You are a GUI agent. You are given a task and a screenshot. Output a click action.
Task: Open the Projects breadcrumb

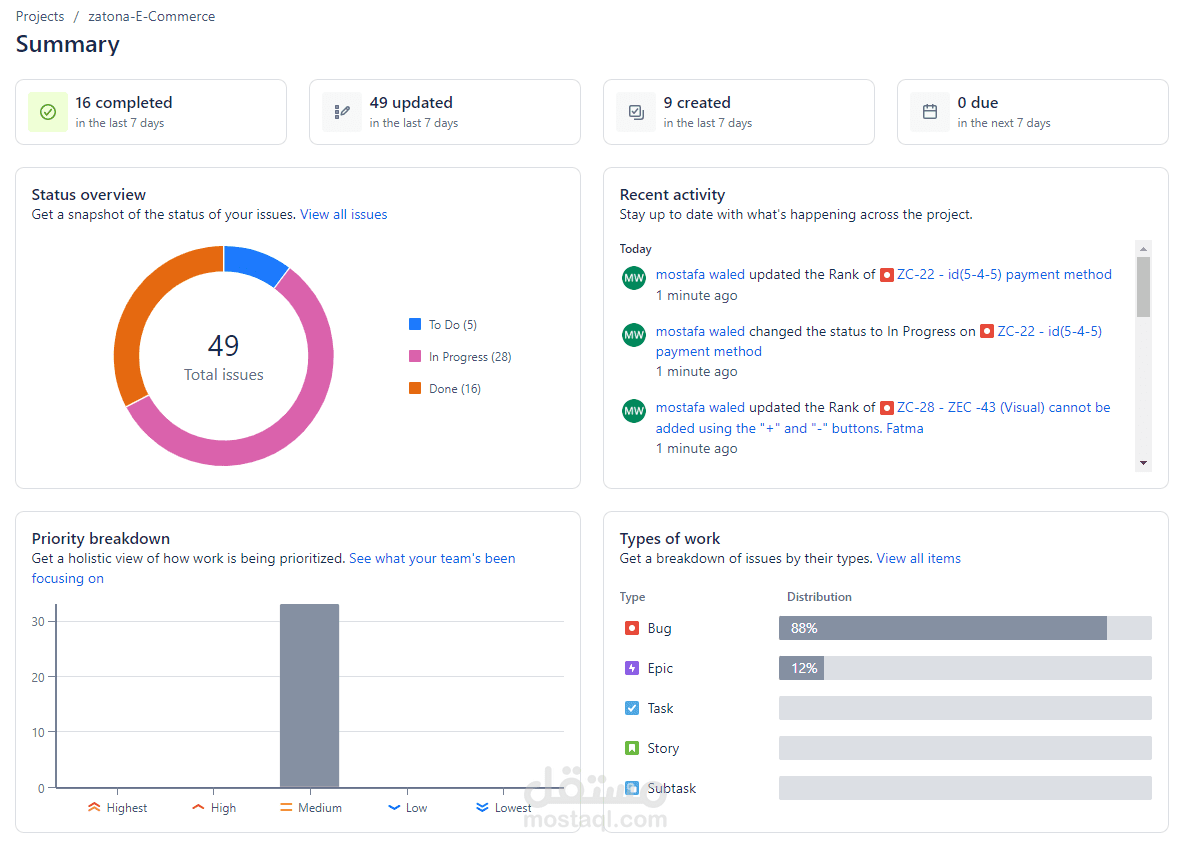click(40, 16)
